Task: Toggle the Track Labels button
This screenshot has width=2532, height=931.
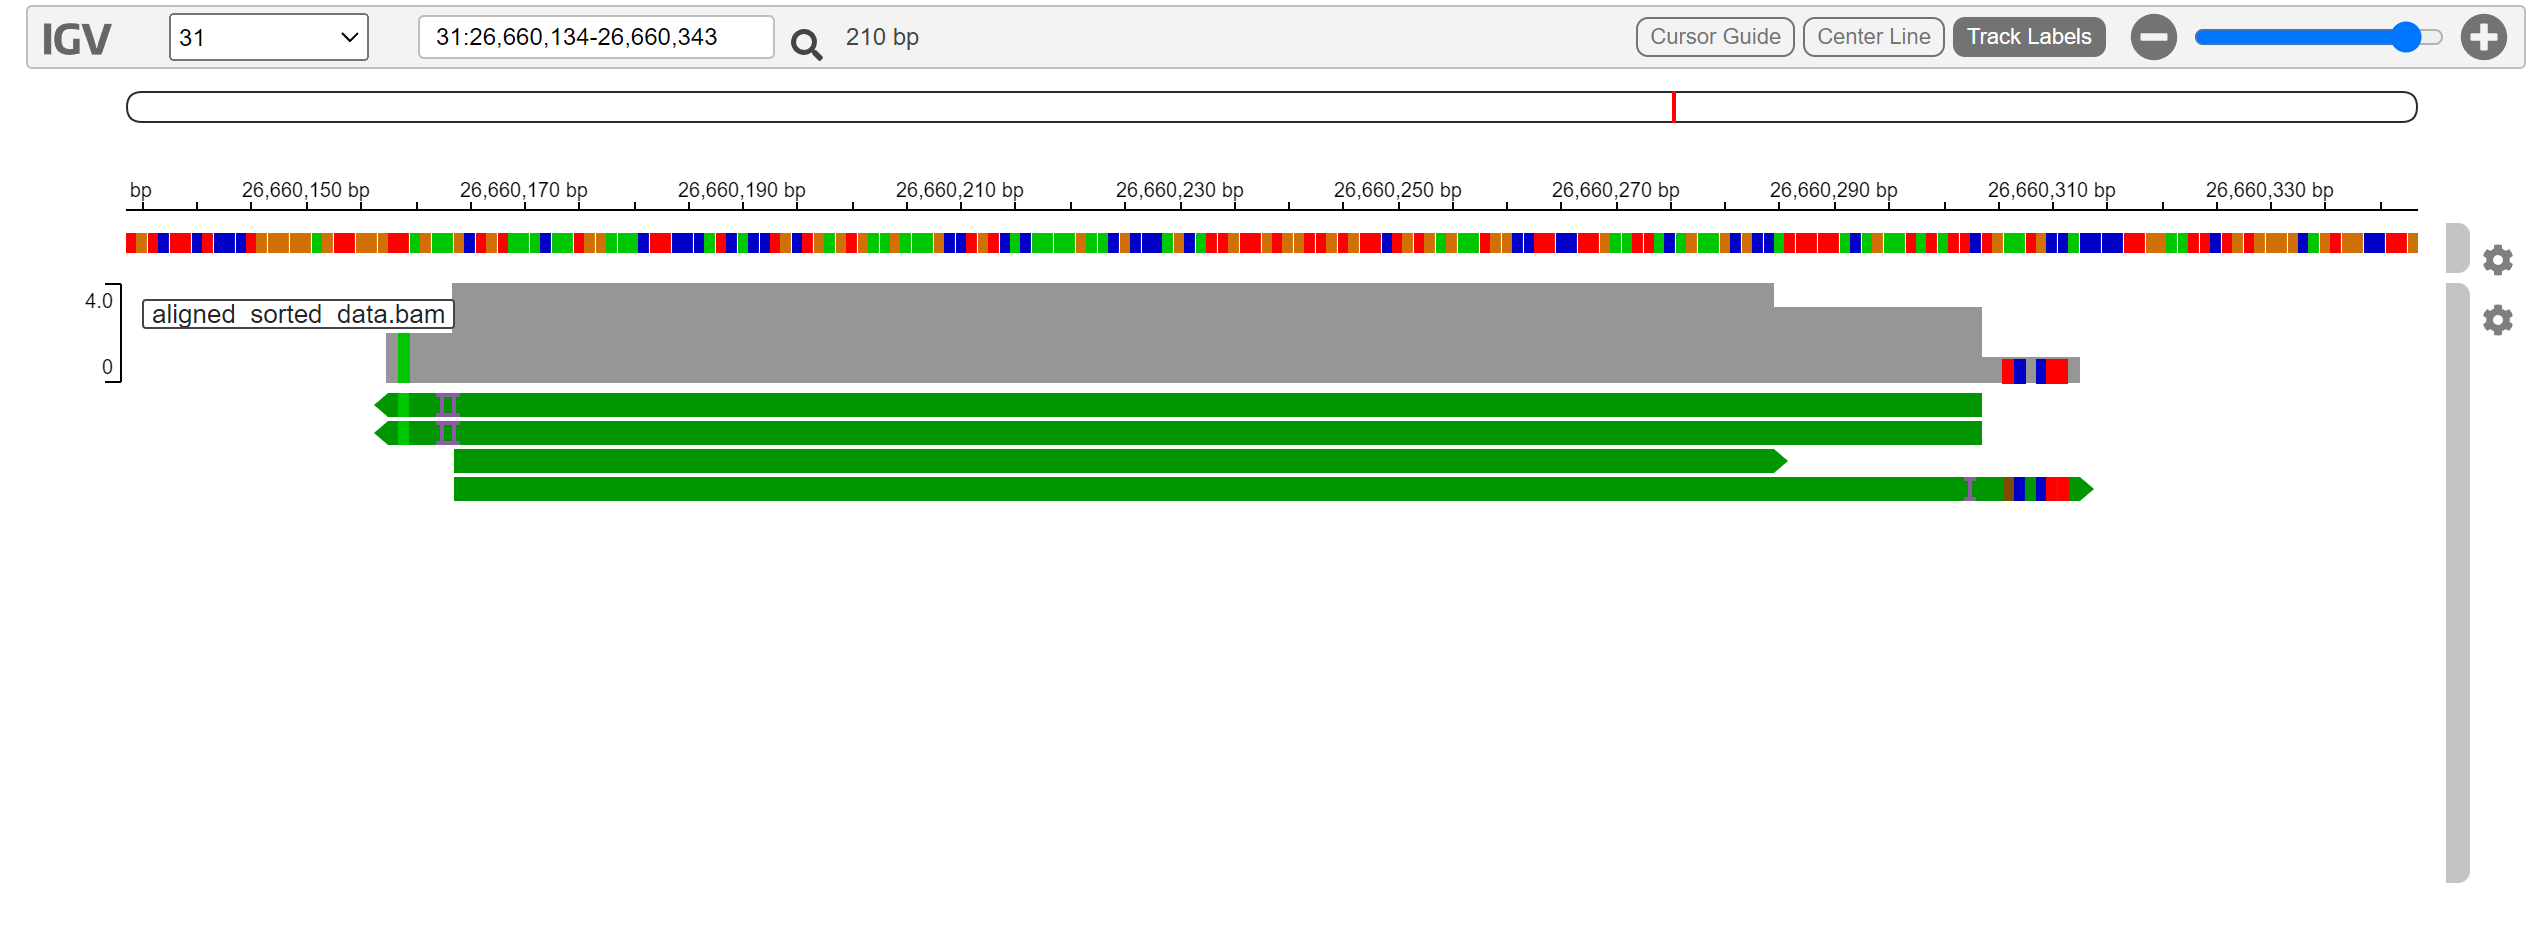Action: coord(2029,37)
